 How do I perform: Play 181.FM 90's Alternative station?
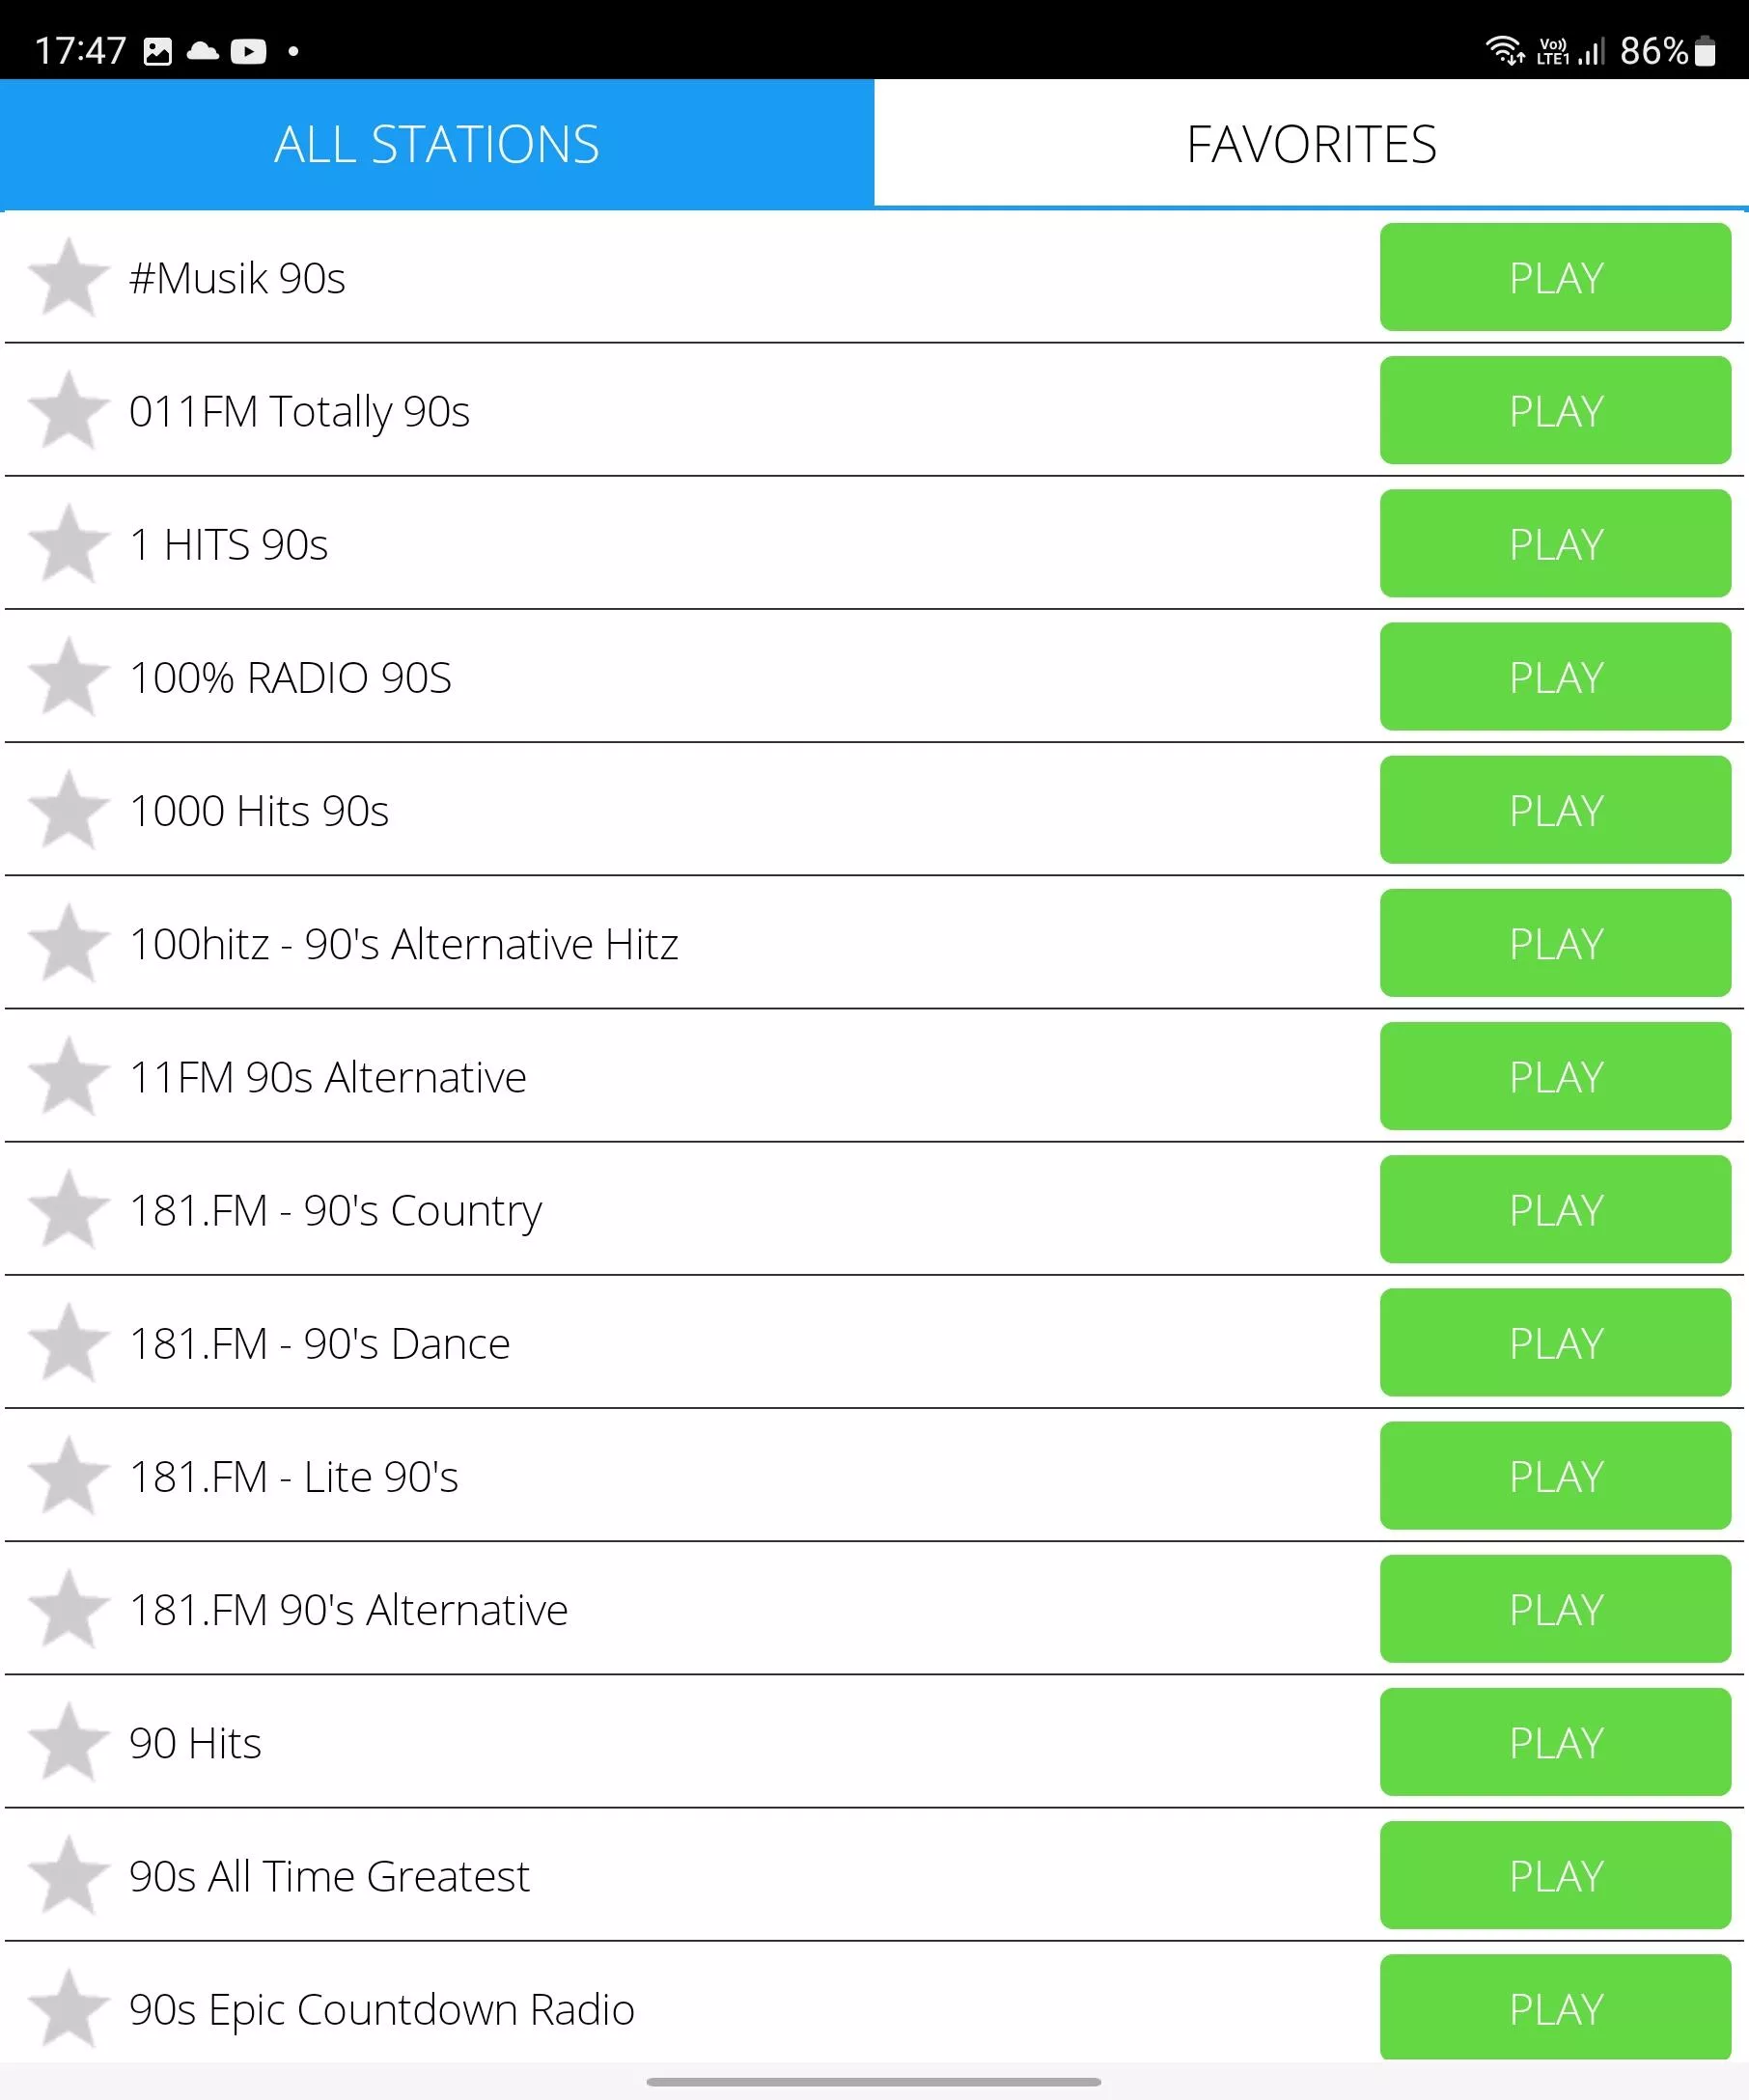click(1555, 1608)
